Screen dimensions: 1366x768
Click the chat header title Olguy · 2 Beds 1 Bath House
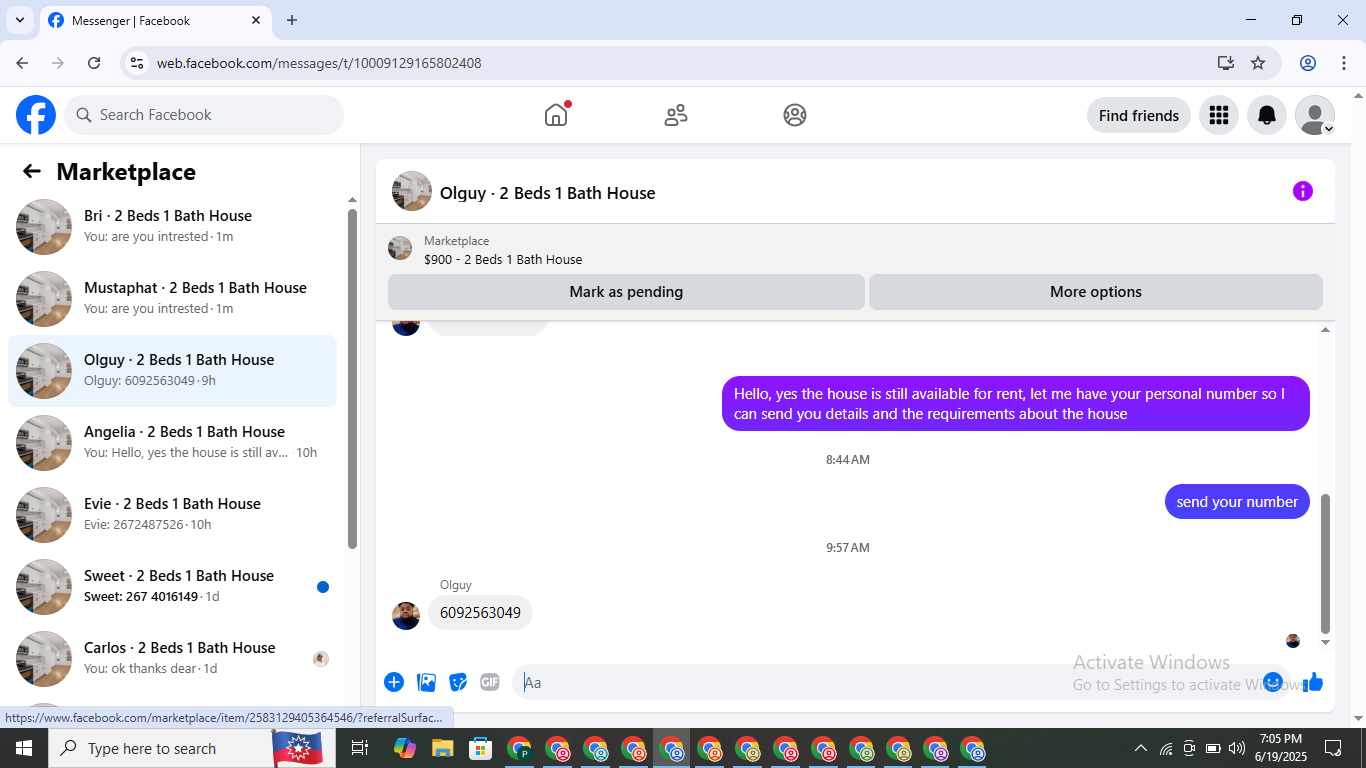548,193
